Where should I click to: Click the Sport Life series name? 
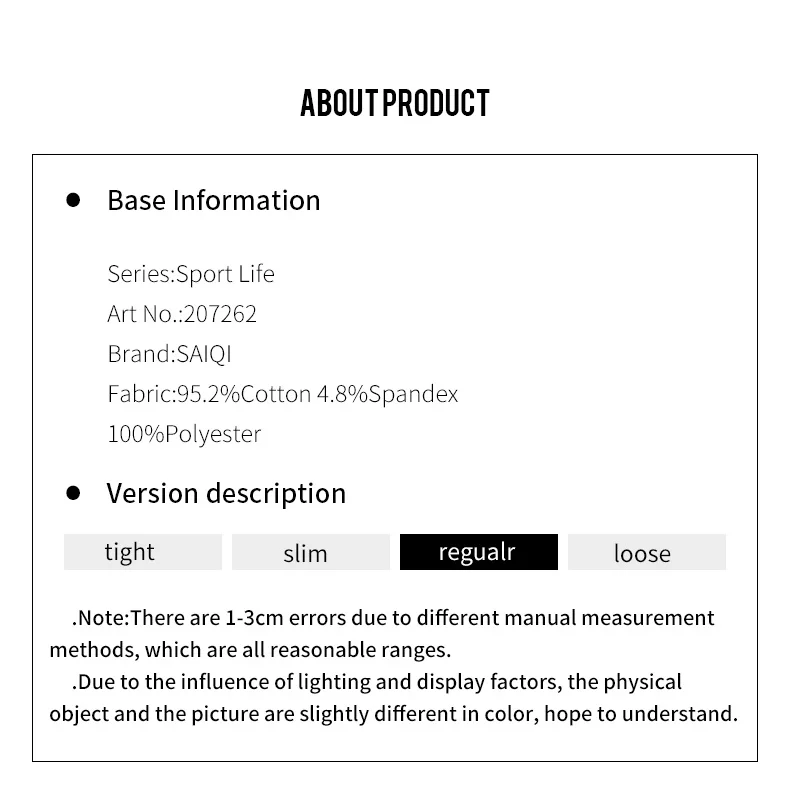(225, 274)
